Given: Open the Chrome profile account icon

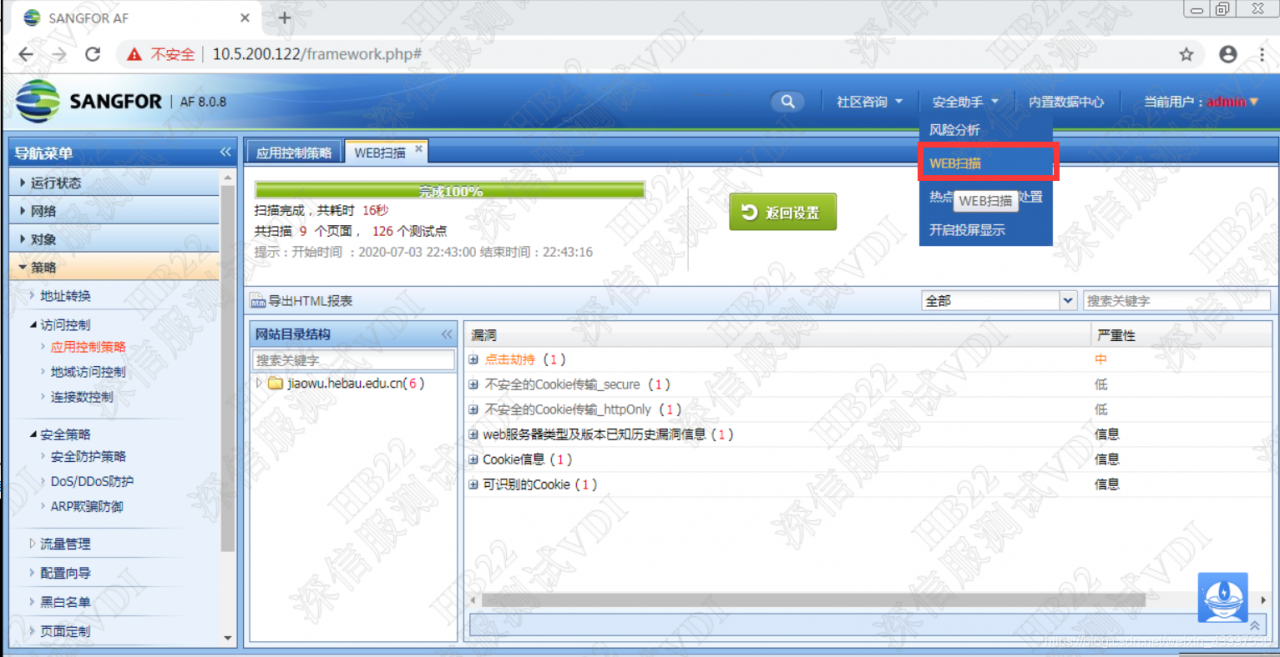Looking at the screenshot, I should point(1228,54).
